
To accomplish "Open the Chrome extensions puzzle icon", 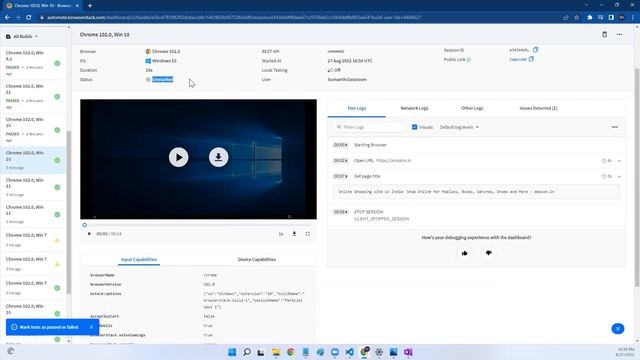I will tap(589, 18).
